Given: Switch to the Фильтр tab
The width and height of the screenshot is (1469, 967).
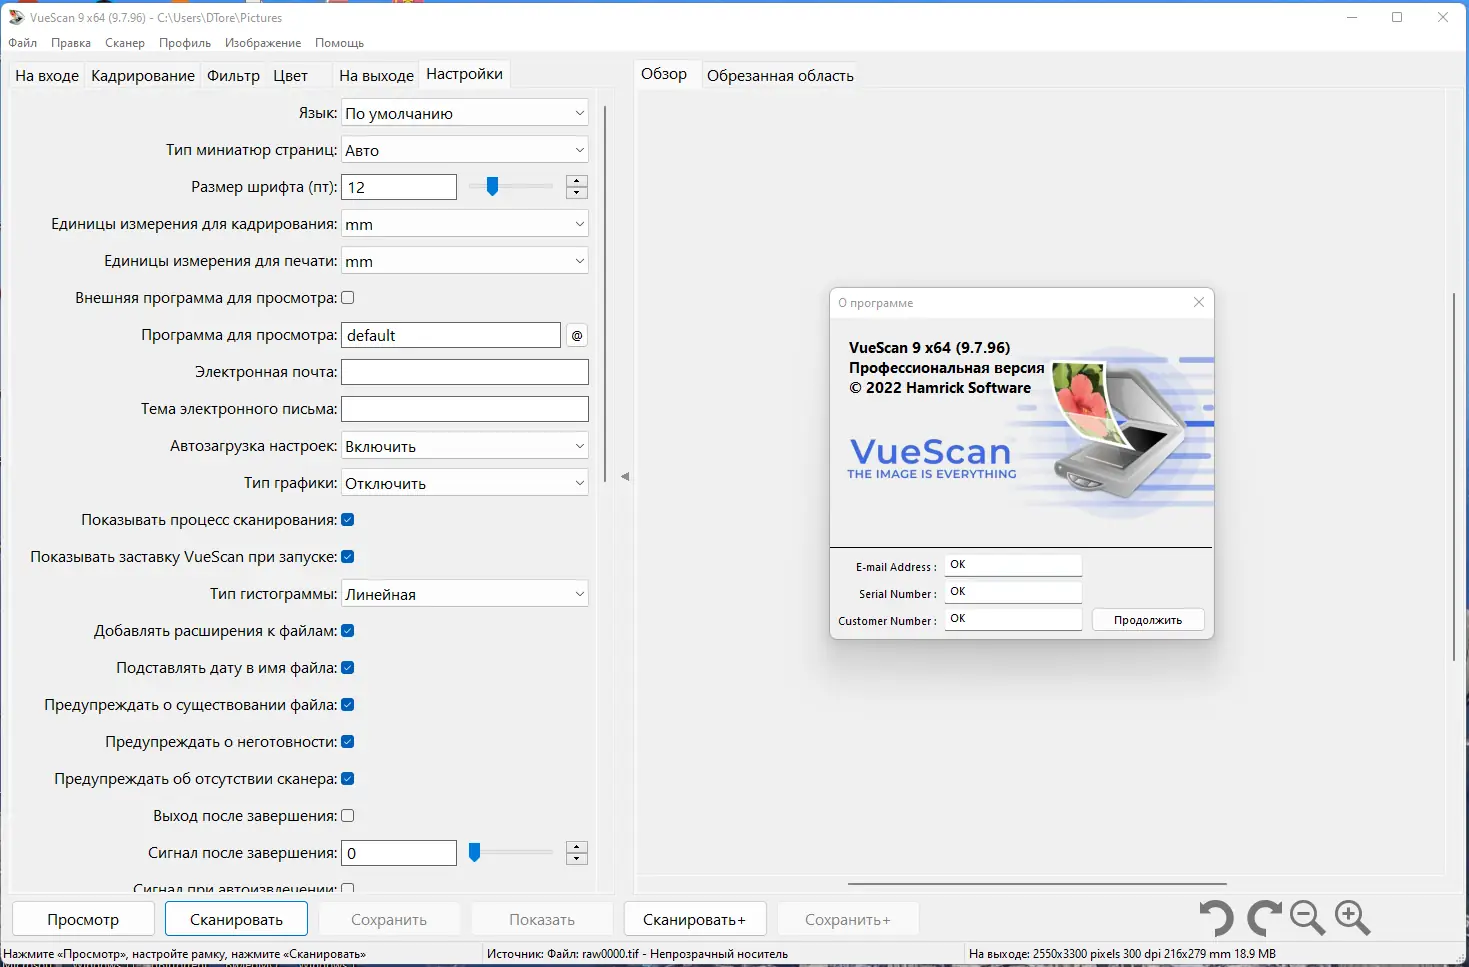Looking at the screenshot, I should click(233, 74).
